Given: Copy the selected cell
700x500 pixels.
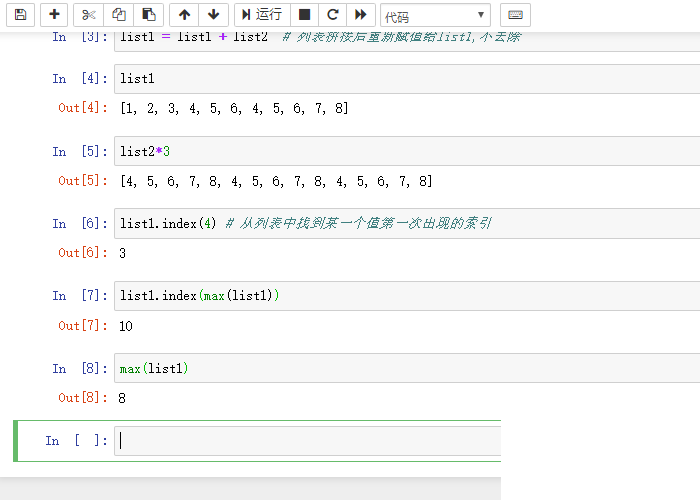Looking at the screenshot, I should pos(119,15).
